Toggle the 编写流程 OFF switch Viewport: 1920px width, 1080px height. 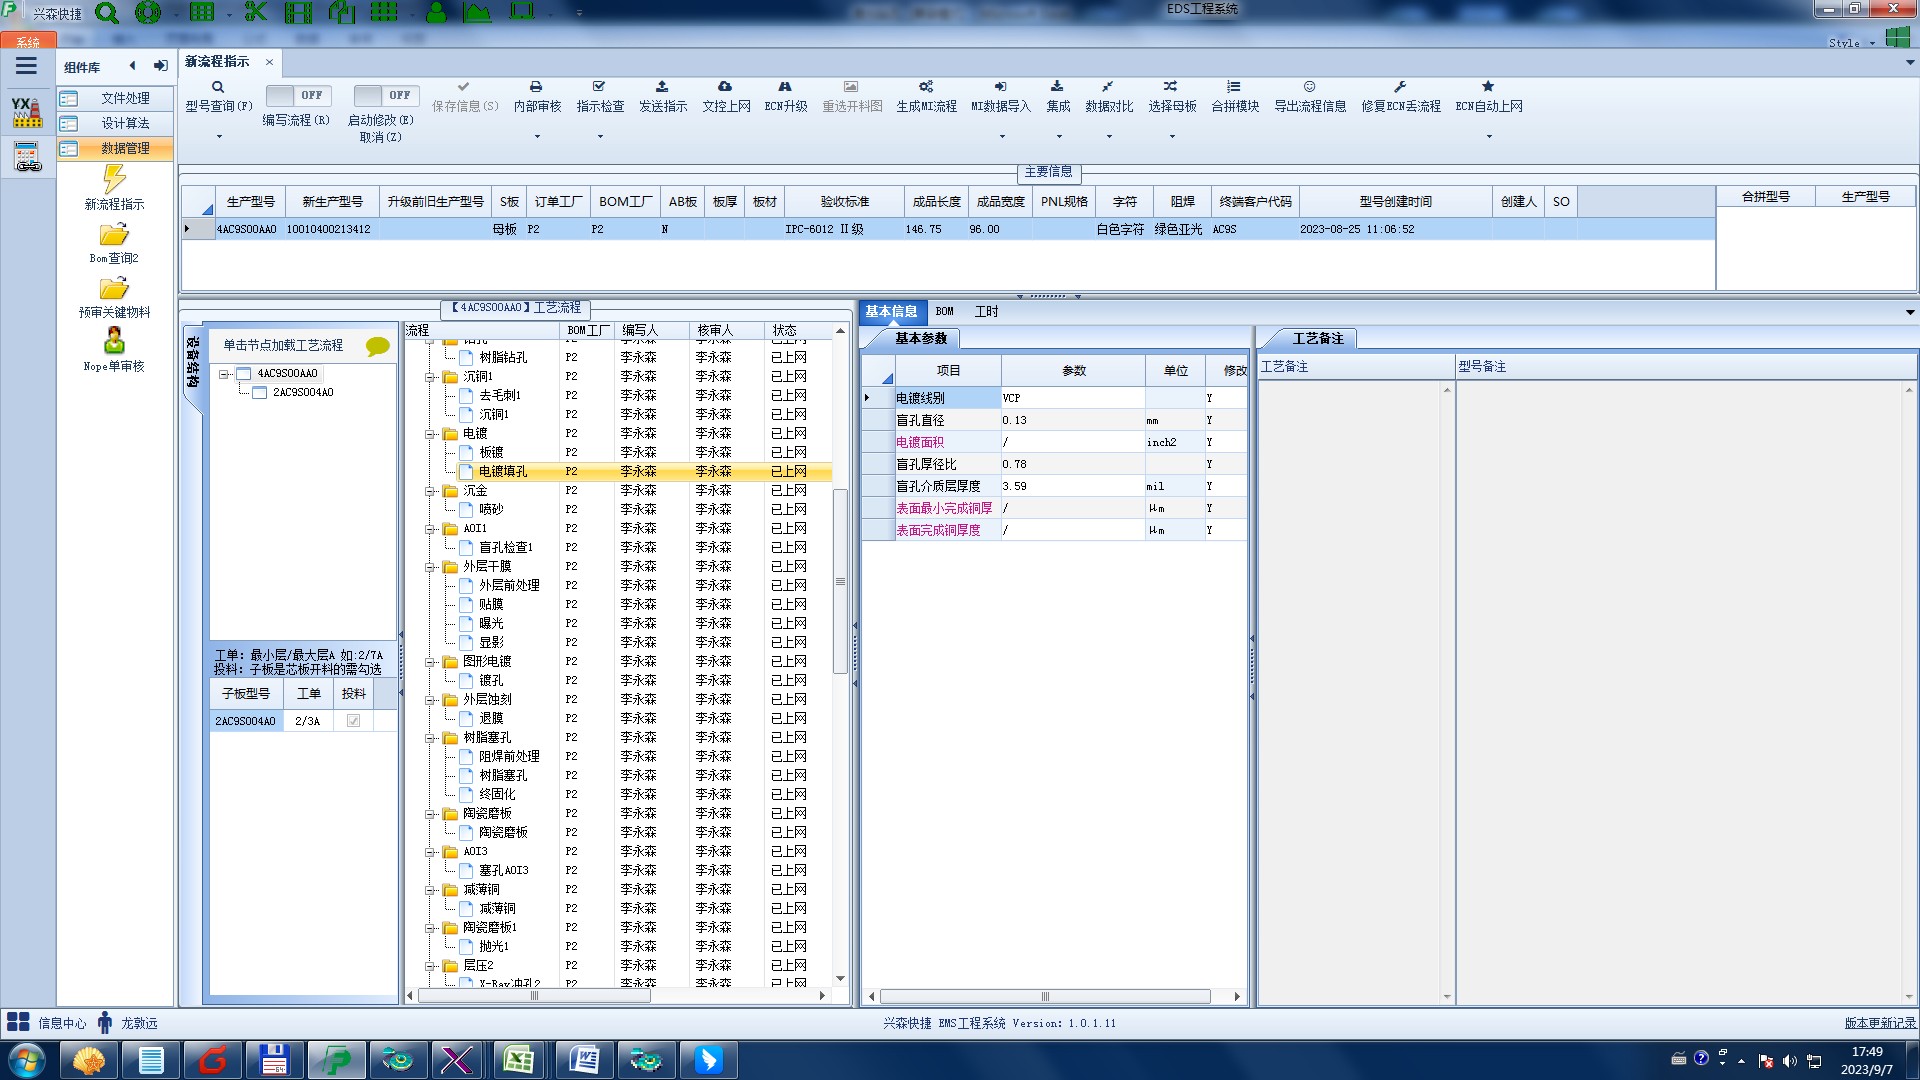(x=296, y=95)
